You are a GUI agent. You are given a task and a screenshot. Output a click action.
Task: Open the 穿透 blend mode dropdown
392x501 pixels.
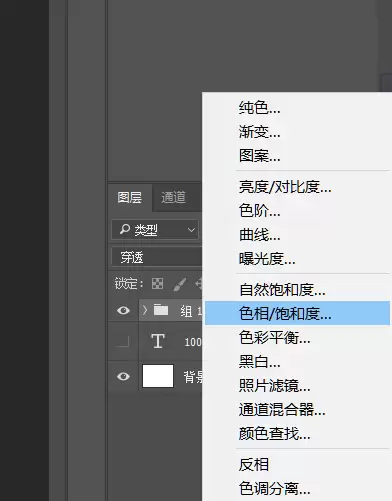click(157, 257)
